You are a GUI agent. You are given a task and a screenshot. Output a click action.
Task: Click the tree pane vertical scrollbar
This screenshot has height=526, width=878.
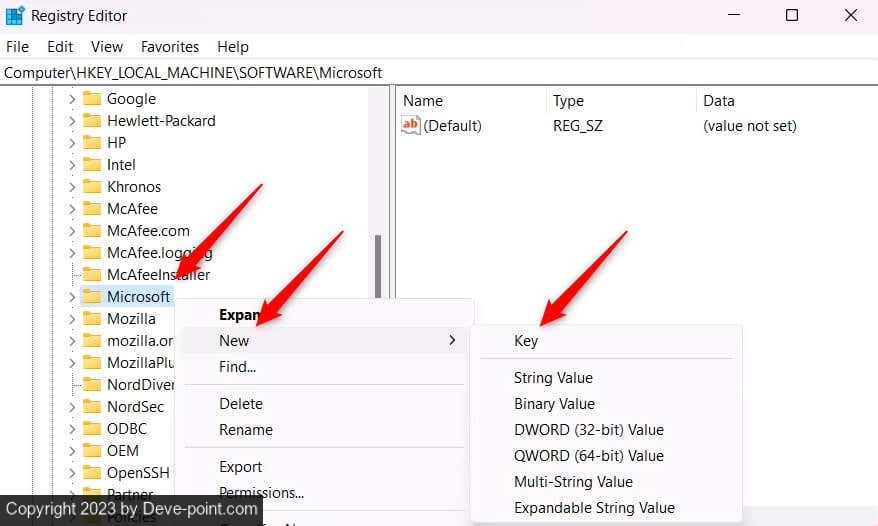point(378,265)
